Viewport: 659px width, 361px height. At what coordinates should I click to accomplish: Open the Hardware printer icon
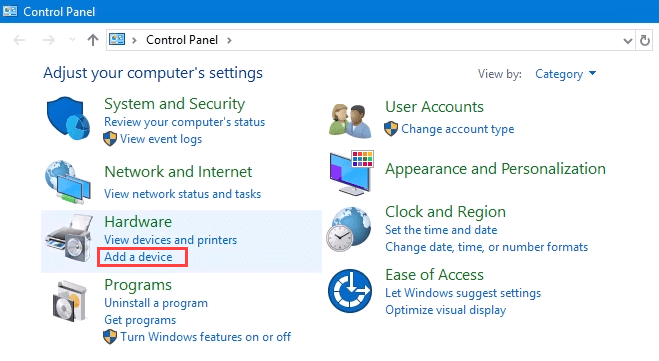(x=69, y=238)
